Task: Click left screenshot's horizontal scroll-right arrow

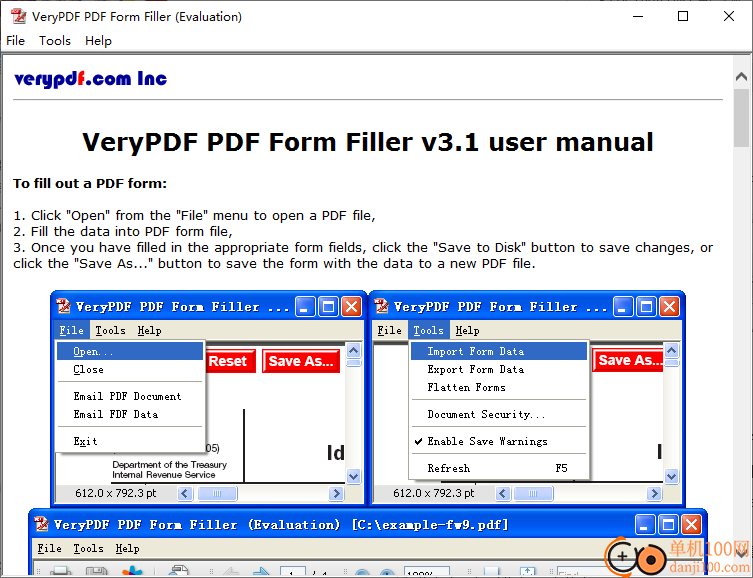Action: (336, 494)
